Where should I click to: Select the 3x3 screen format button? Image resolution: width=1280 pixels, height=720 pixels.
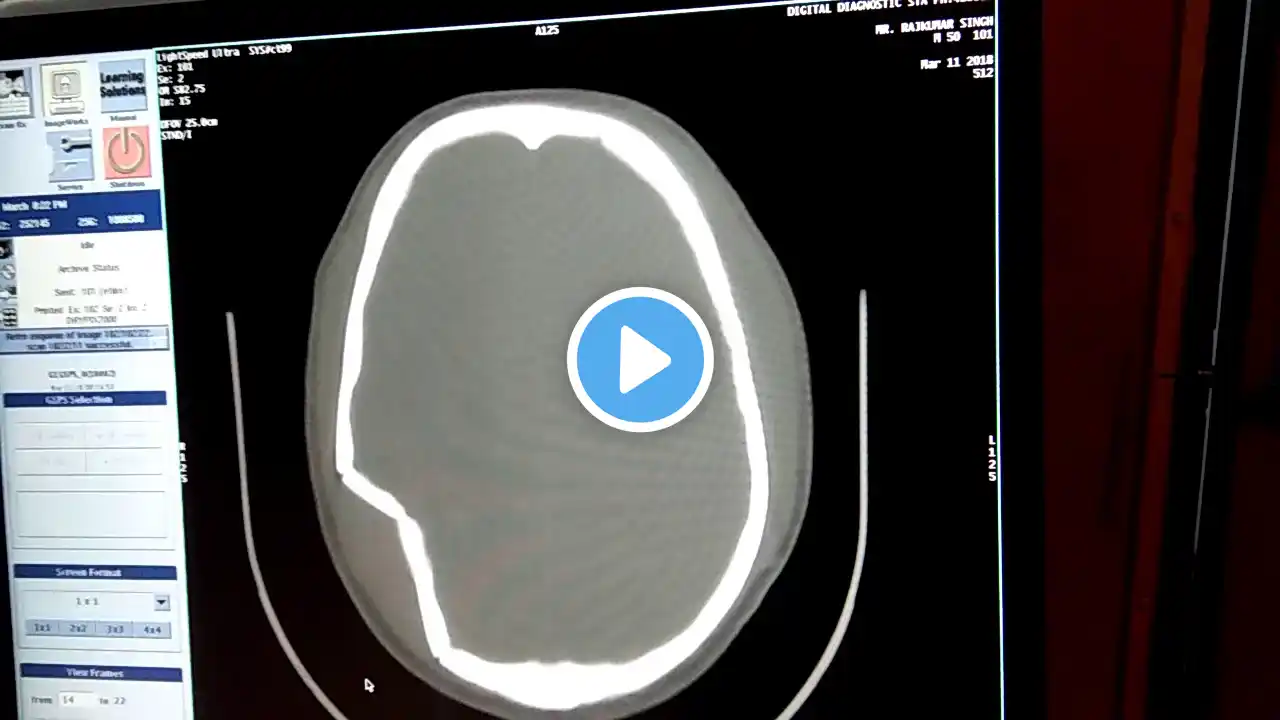pyautogui.click(x=115, y=629)
